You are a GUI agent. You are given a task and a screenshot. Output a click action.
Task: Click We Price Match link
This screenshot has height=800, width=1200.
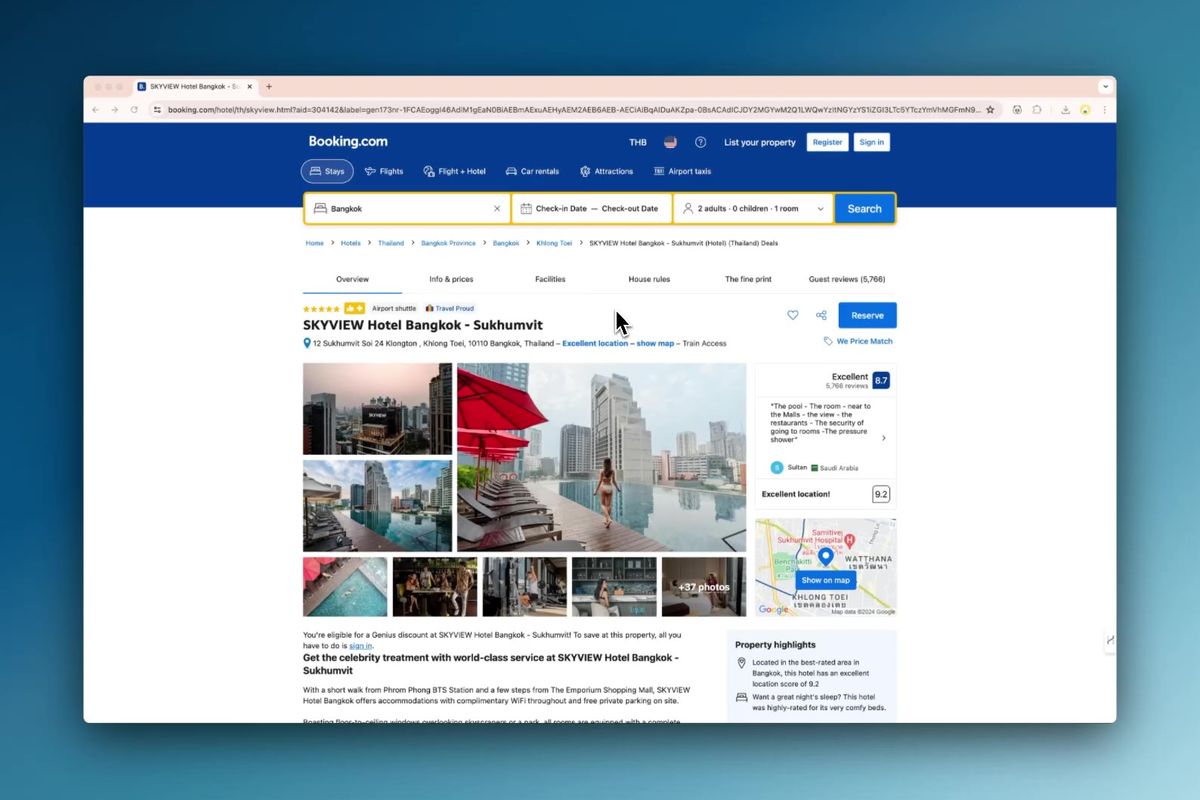pos(858,341)
